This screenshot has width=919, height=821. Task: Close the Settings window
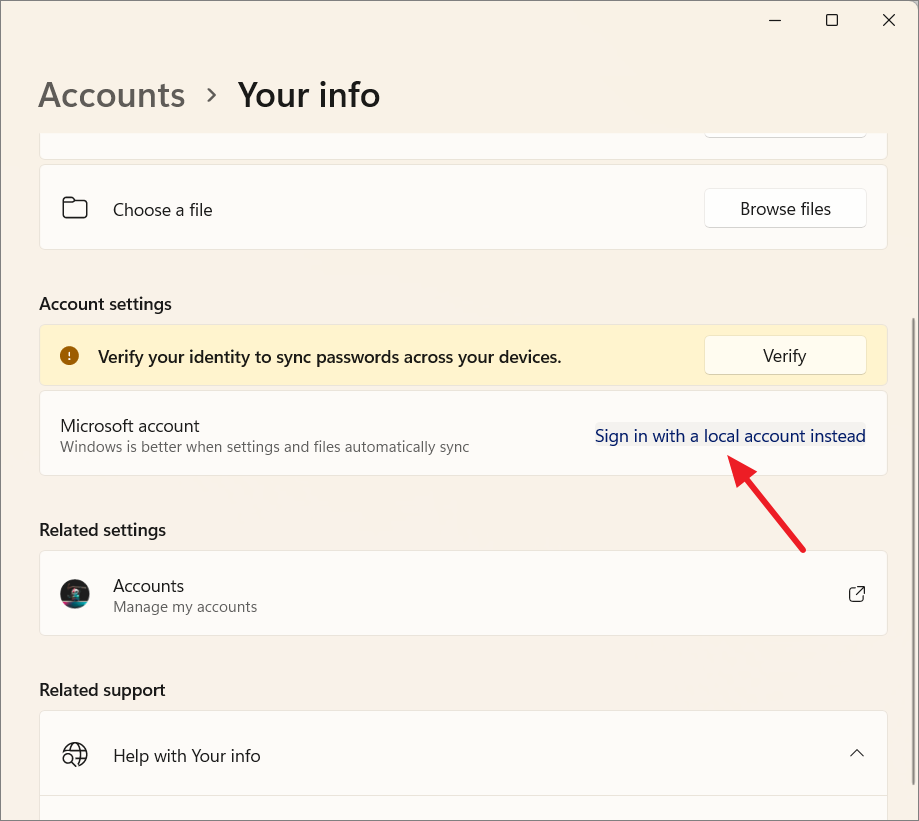pyautogui.click(x=889, y=21)
